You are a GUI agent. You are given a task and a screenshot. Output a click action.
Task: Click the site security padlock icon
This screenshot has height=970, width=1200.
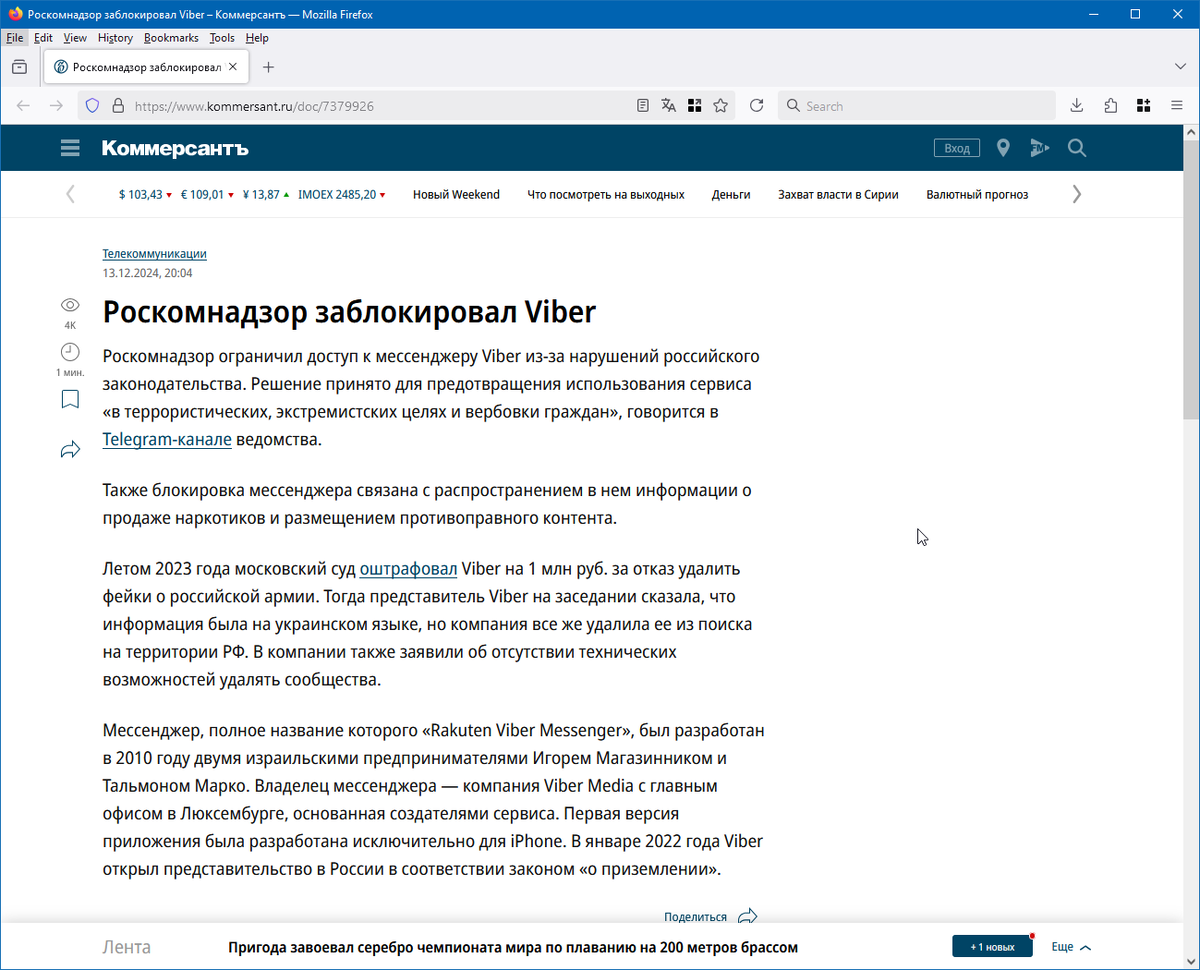(118, 105)
